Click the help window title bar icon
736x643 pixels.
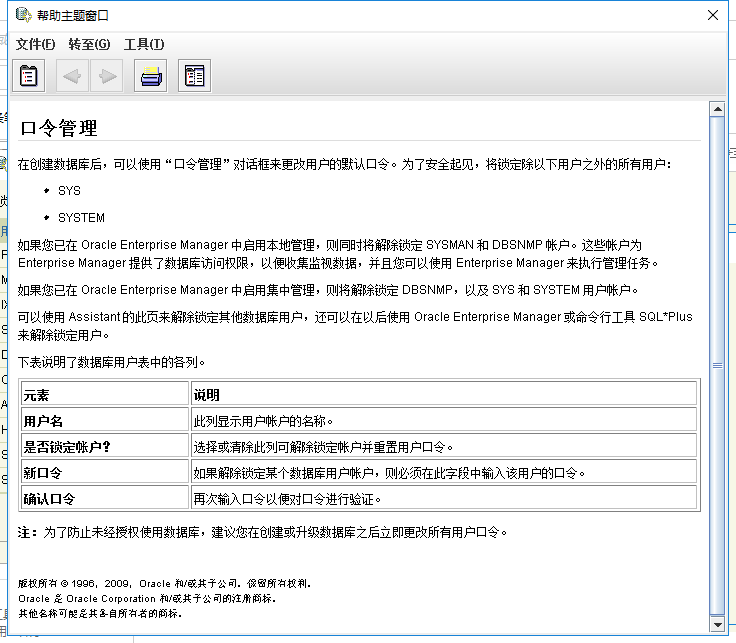[x=23, y=15]
